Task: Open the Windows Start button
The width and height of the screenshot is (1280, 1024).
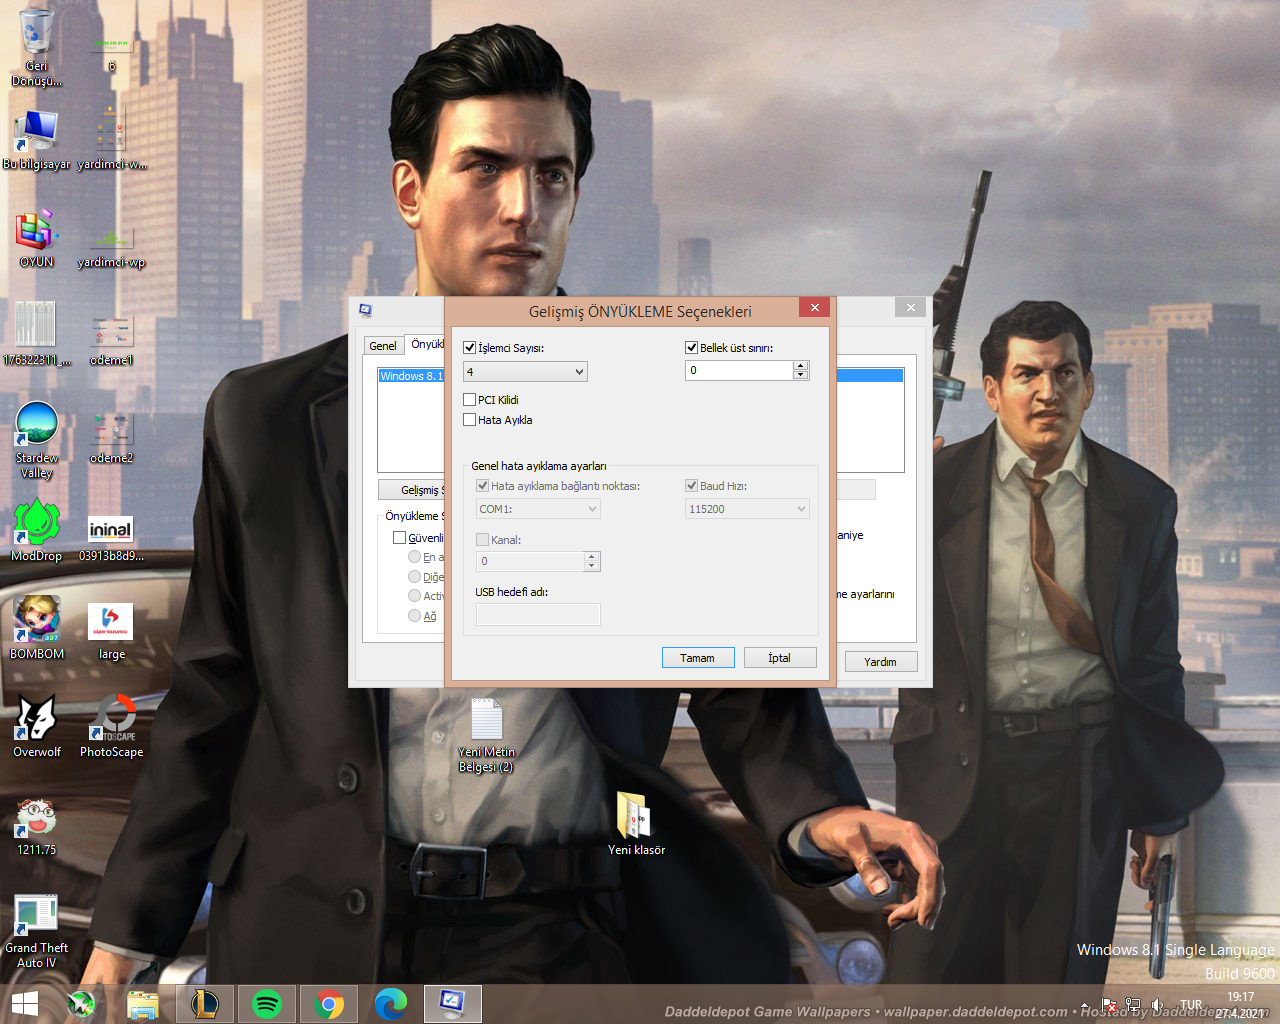Action: point(25,1004)
